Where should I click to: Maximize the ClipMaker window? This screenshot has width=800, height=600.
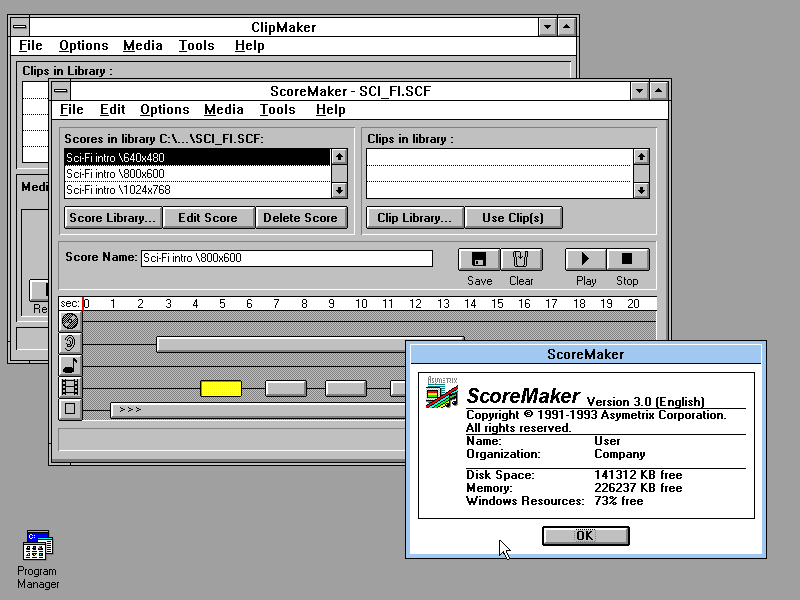pos(567,27)
